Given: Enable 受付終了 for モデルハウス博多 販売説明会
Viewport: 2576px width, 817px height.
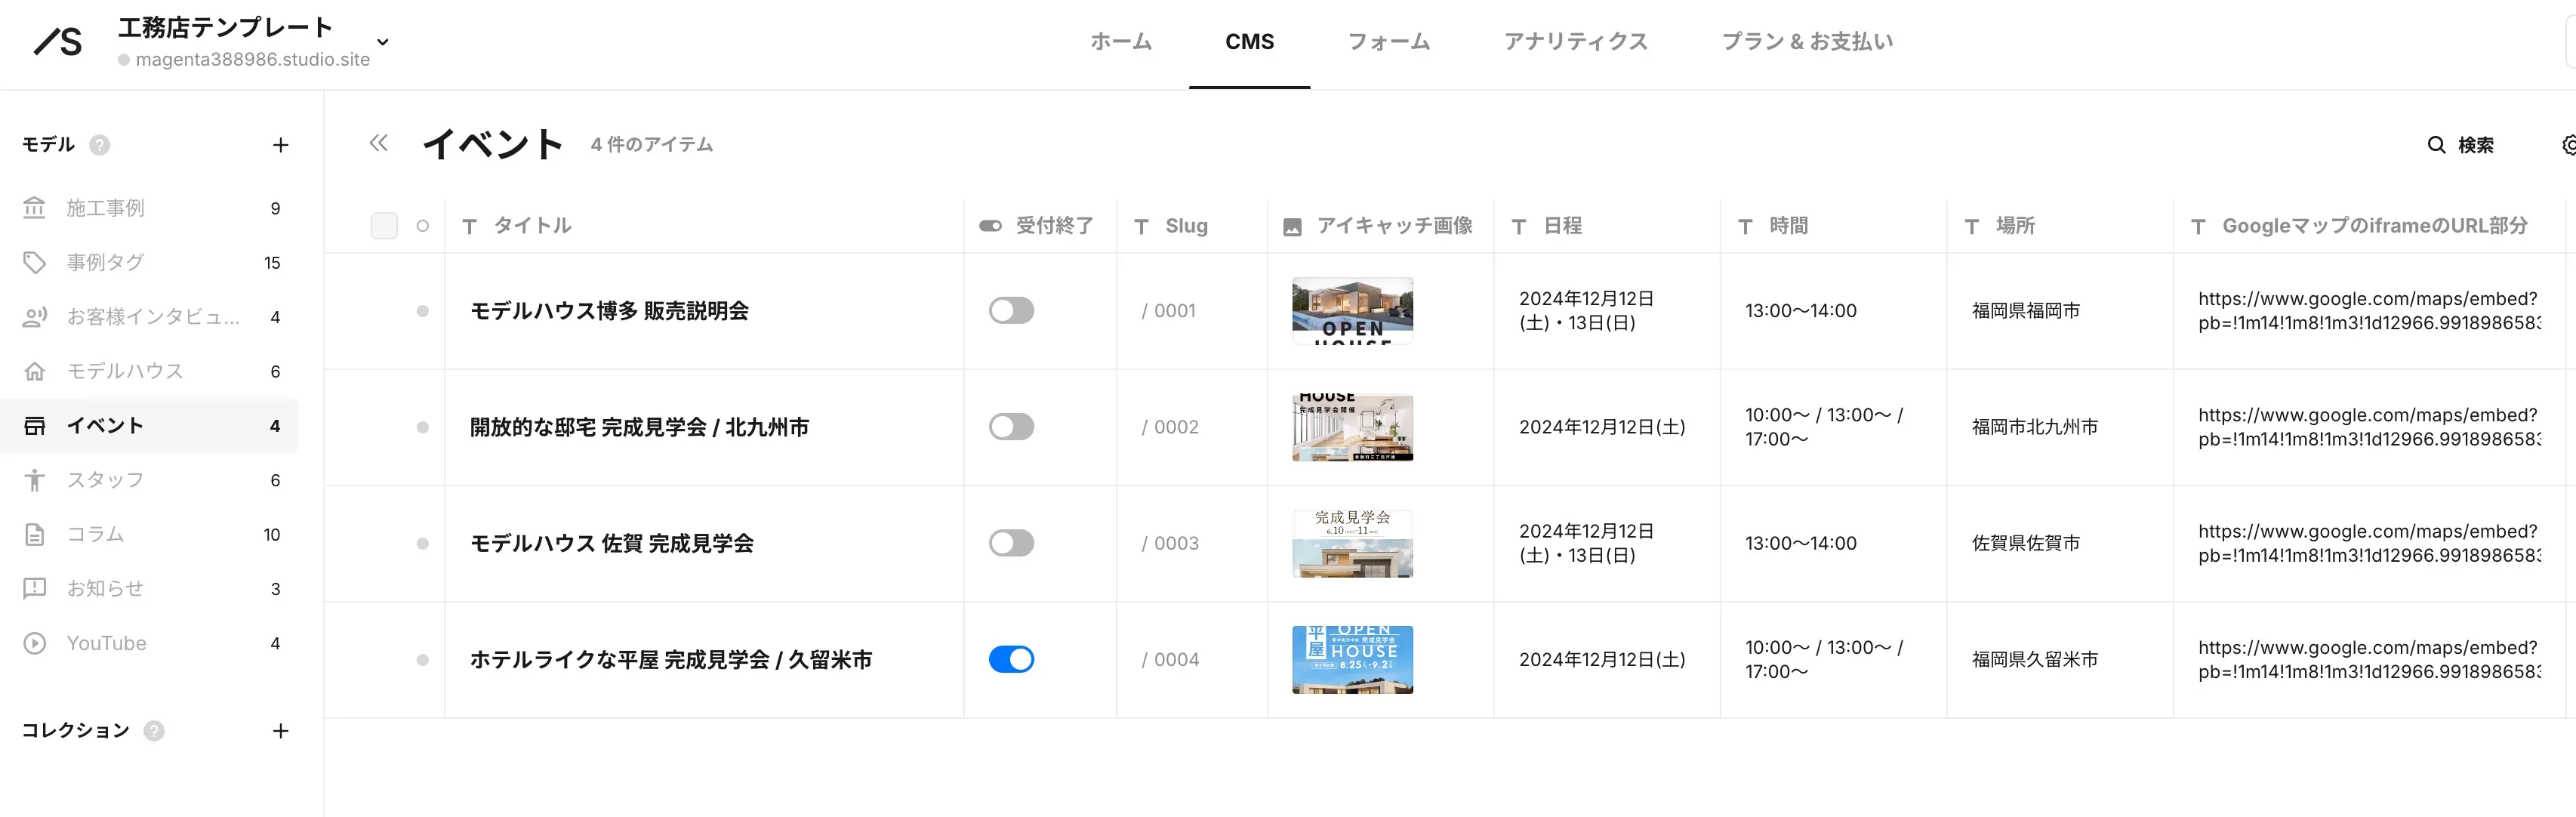Looking at the screenshot, I should (x=1011, y=310).
